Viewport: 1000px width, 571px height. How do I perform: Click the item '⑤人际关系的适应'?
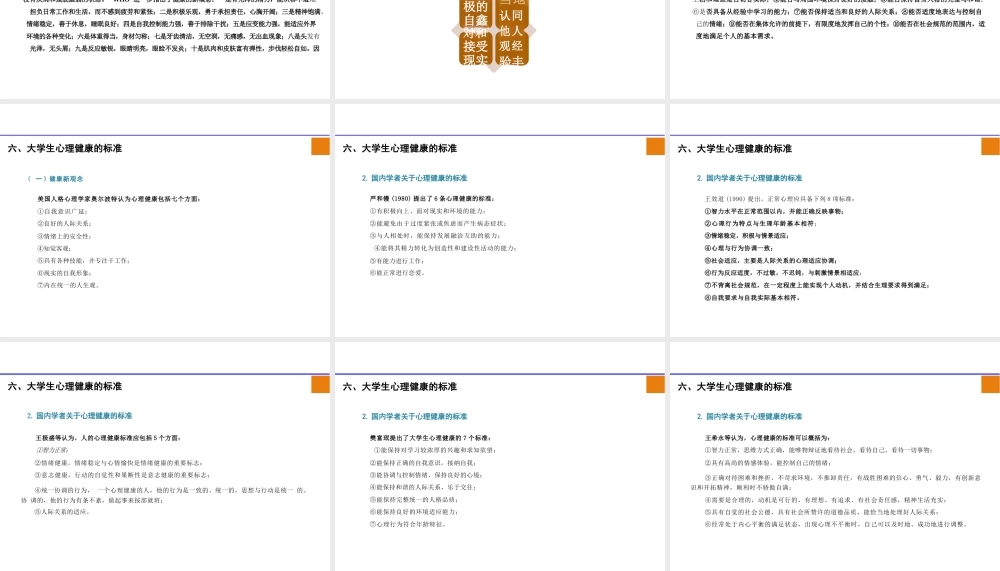click(x=62, y=512)
